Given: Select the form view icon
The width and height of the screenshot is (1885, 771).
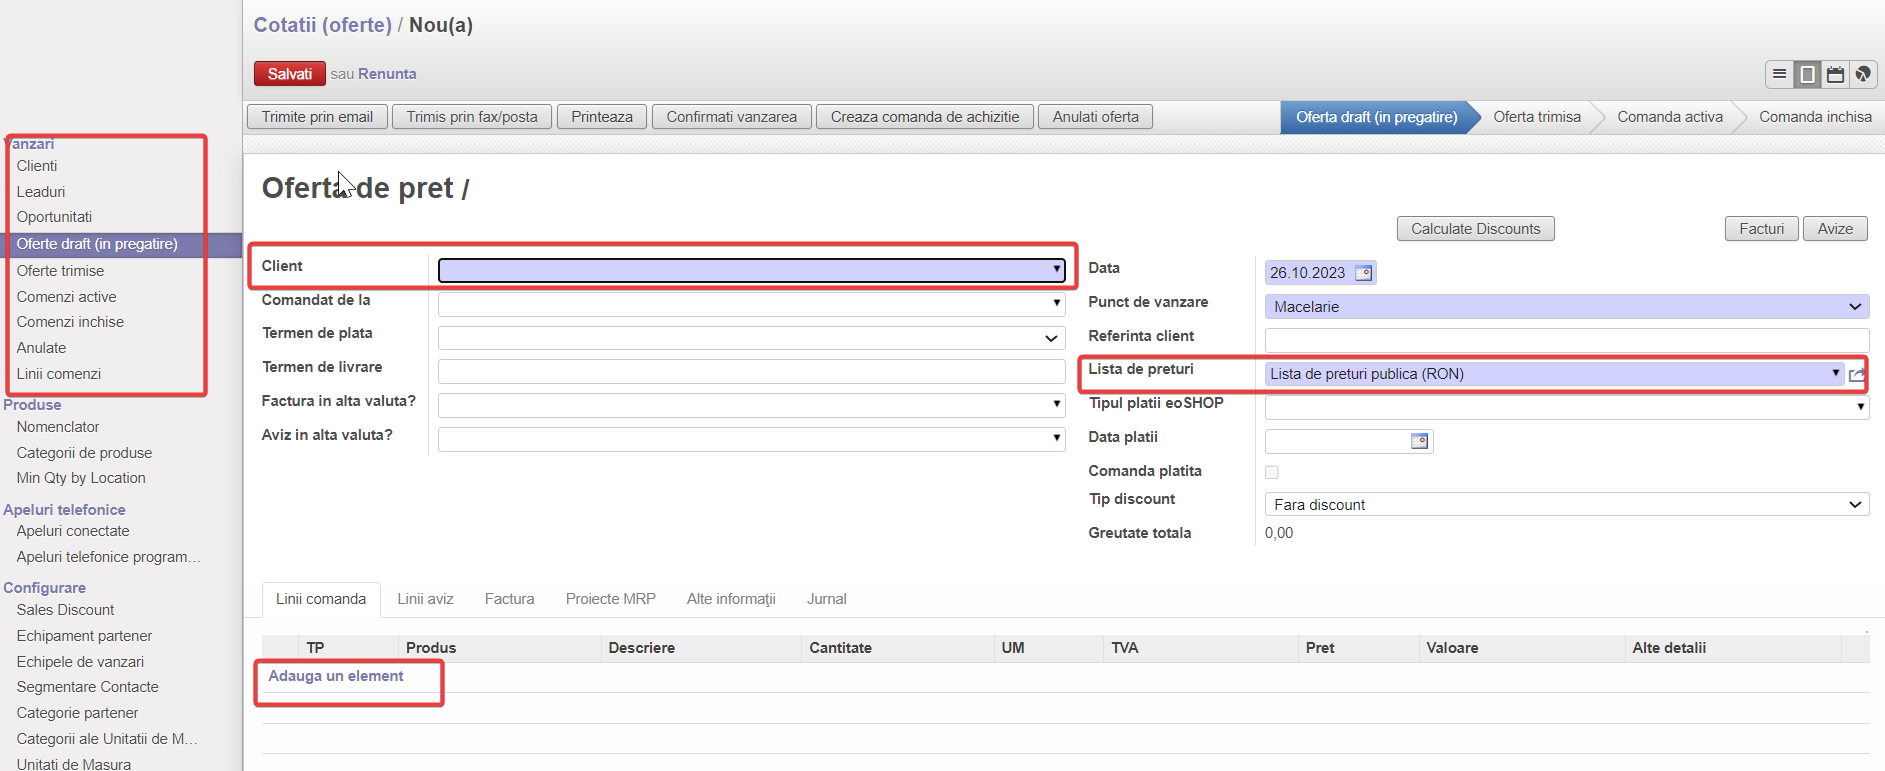Looking at the screenshot, I should (1807, 74).
